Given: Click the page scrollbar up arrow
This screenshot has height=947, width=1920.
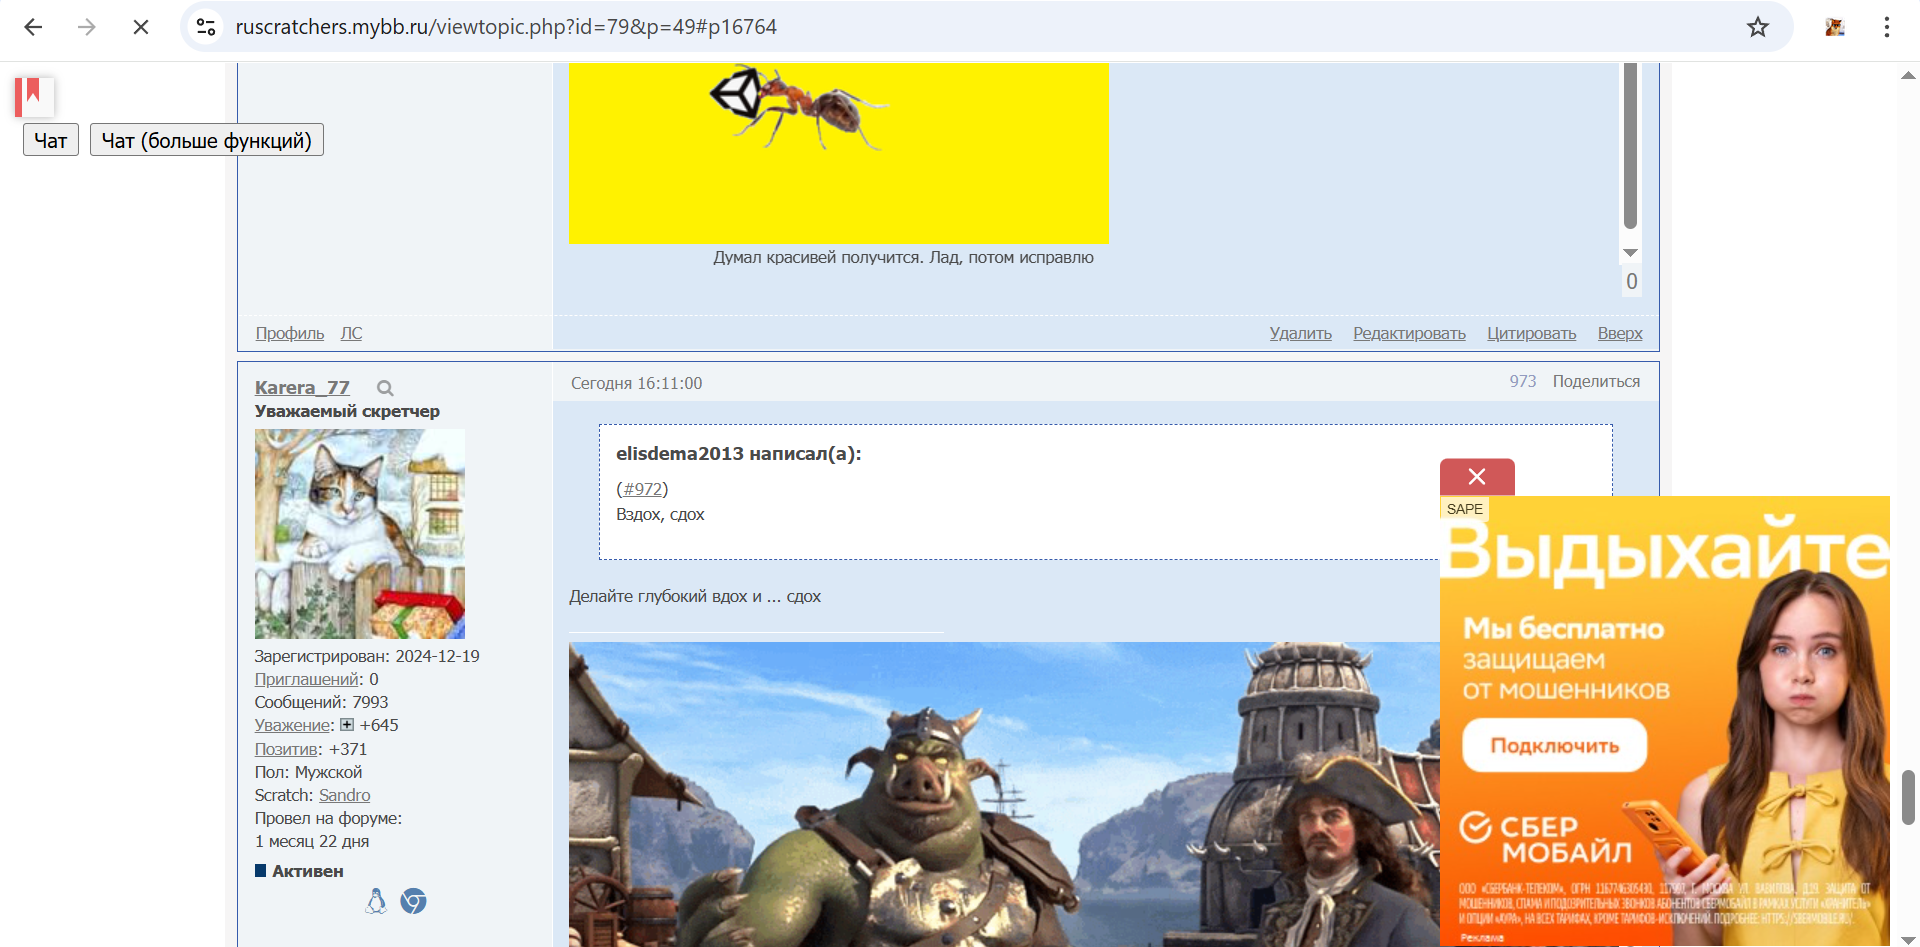Looking at the screenshot, I should [1908, 75].
